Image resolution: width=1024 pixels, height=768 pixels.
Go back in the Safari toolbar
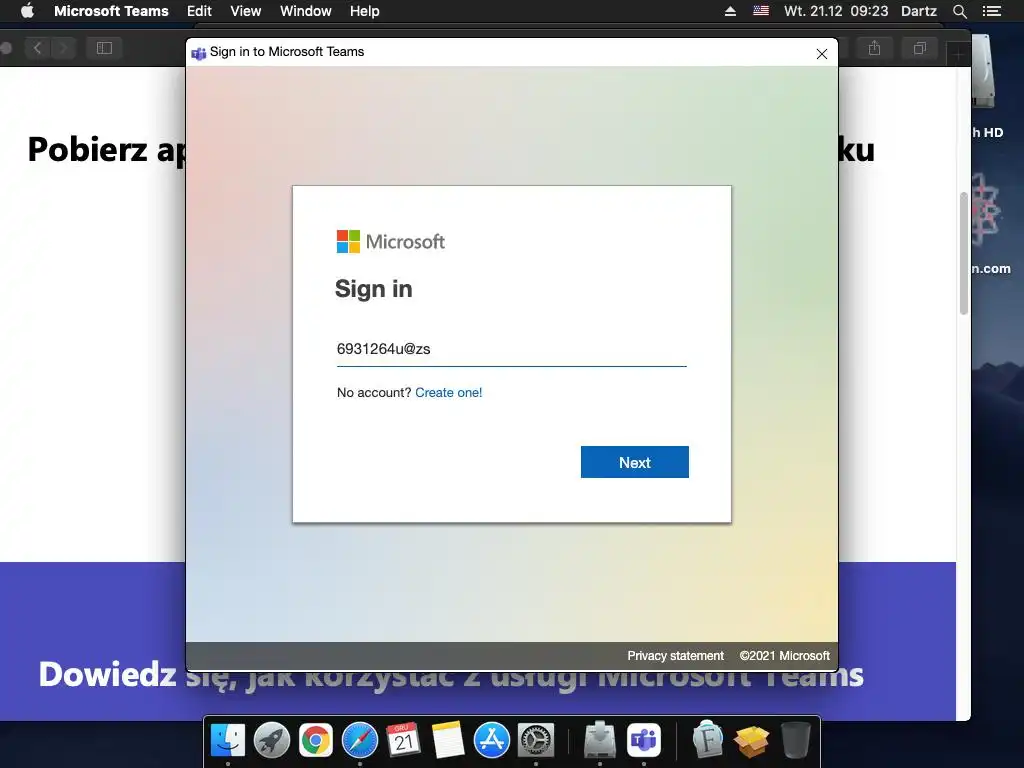[38, 48]
